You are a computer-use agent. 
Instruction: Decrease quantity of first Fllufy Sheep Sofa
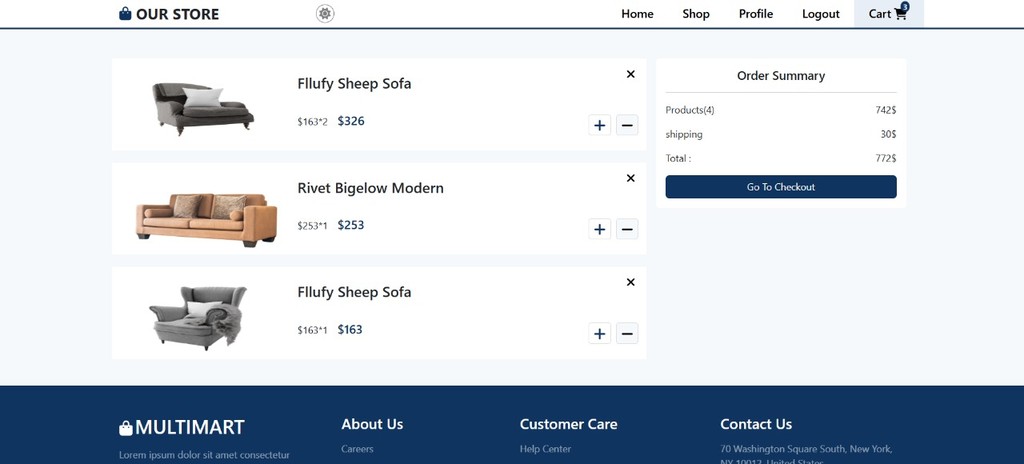pos(627,125)
